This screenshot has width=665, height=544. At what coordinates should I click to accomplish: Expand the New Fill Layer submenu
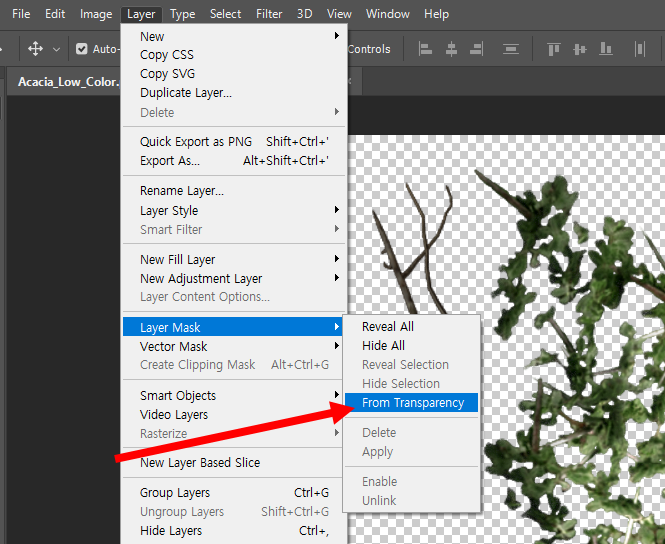(234, 259)
